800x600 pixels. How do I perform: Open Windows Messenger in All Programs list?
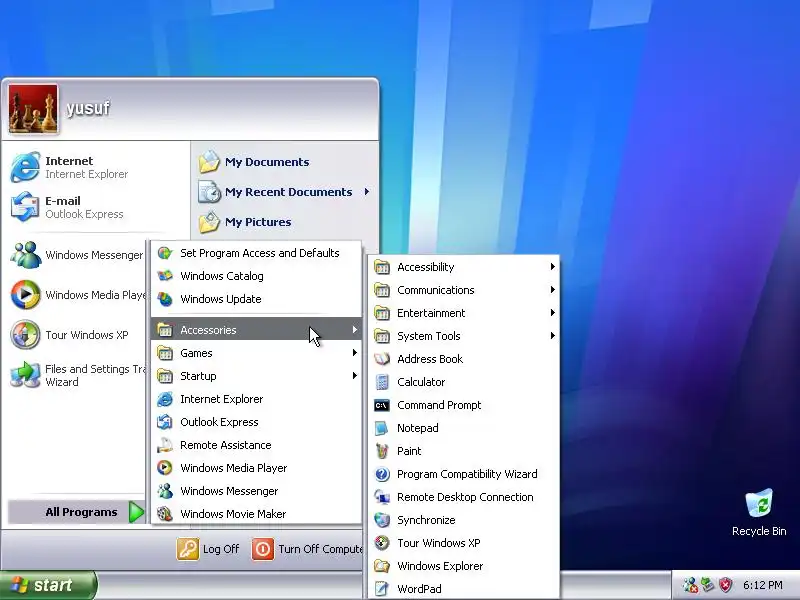[257, 491]
